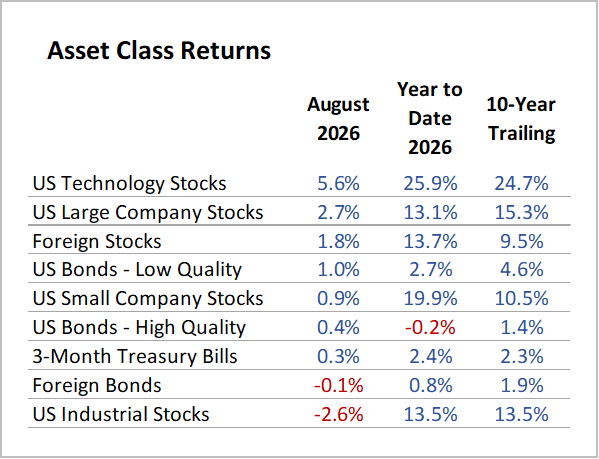Select the Foreign Stocks row label
The height and width of the screenshot is (459, 599).
pos(97,241)
